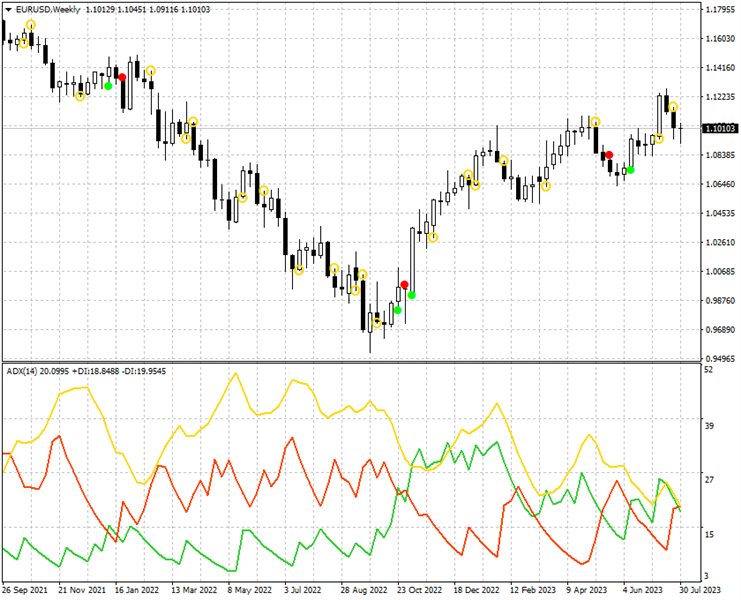Open the chart menu triangle beside EURUSD,Weekly
The width and height of the screenshot is (741, 600).
(x=9, y=10)
